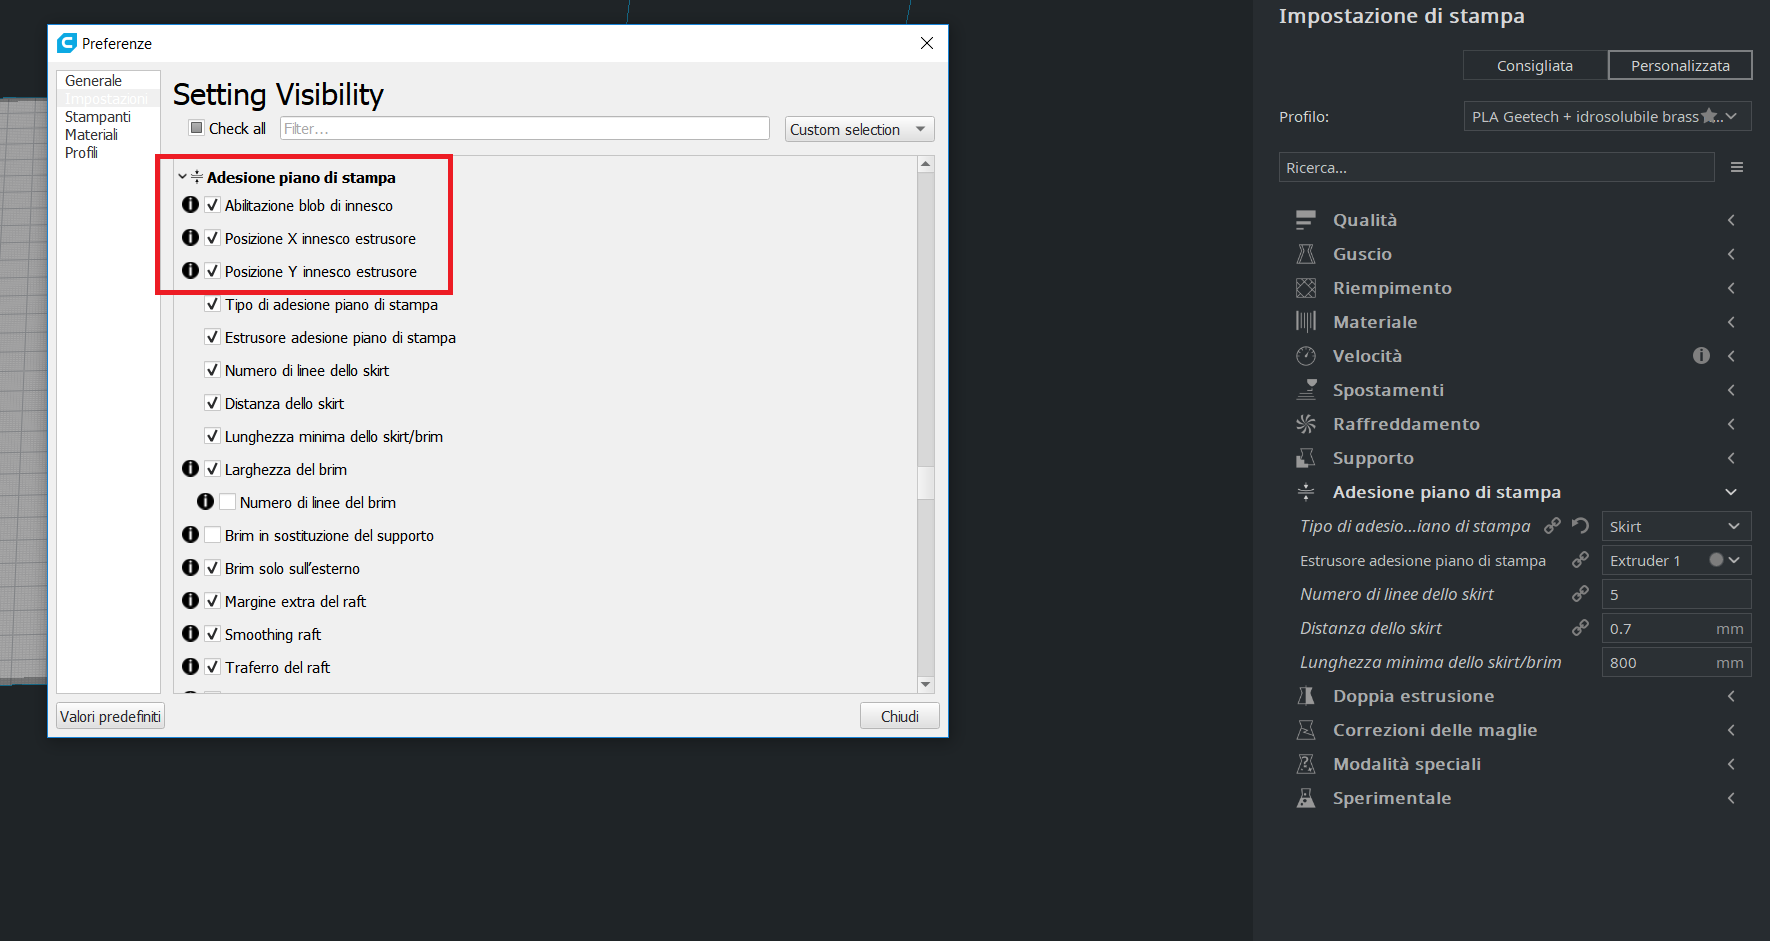1770x941 pixels.
Task: Click info icon beside Abilitazione blob di innesco
Action: point(190,205)
